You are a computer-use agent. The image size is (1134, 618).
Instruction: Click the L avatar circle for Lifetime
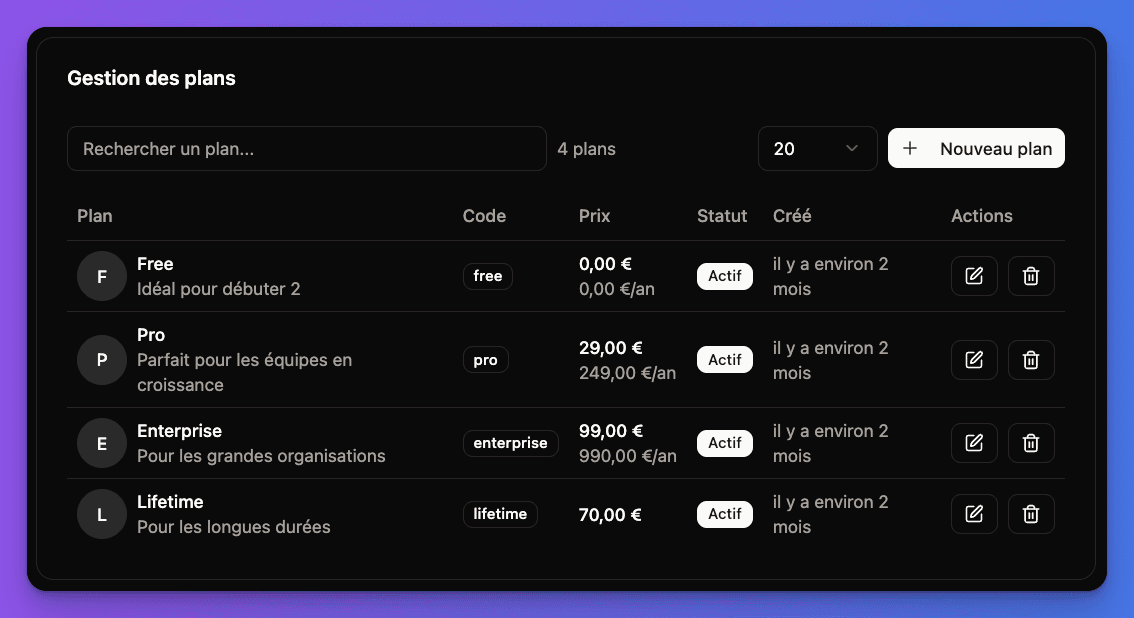(x=101, y=513)
